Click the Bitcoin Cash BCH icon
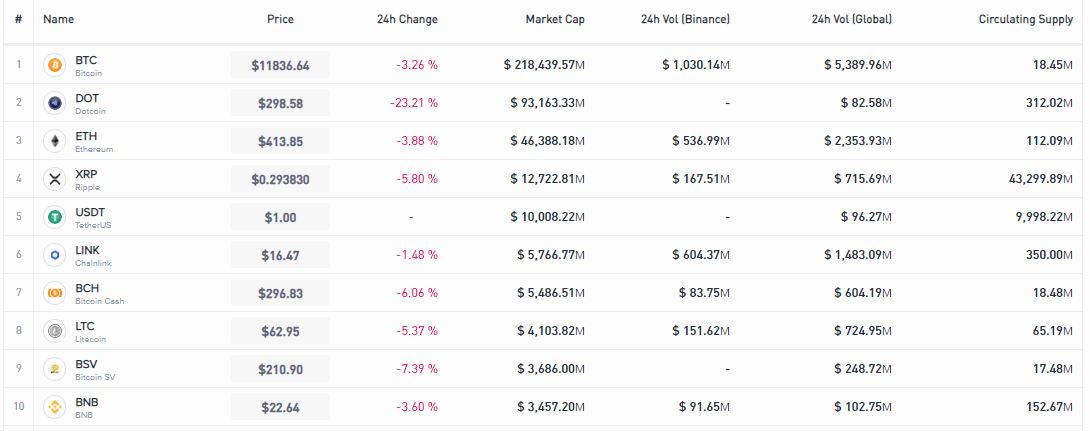 (54, 293)
